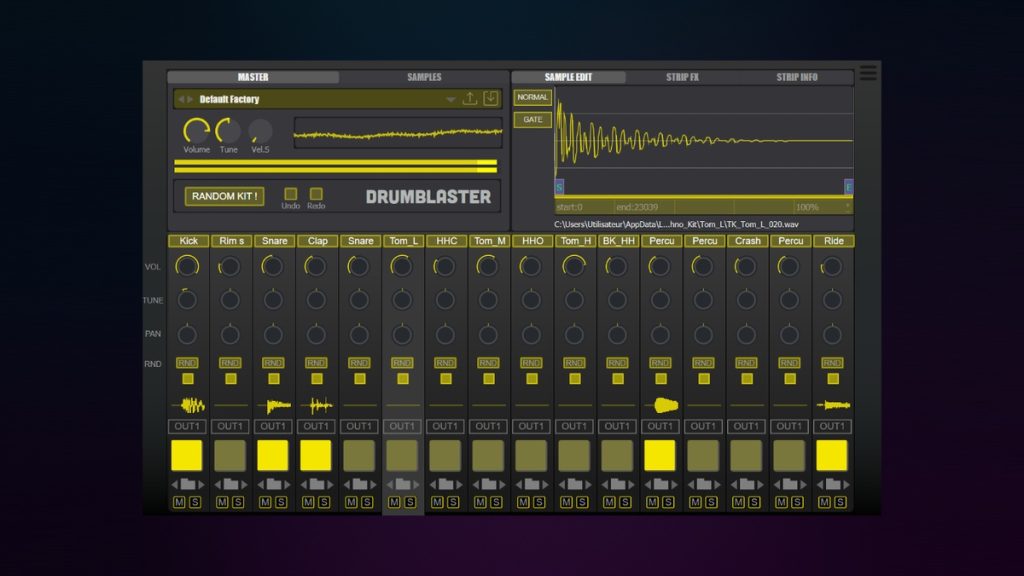Image resolution: width=1024 pixels, height=576 pixels.
Task: Click the Kick VOL knob
Action: click(187, 266)
